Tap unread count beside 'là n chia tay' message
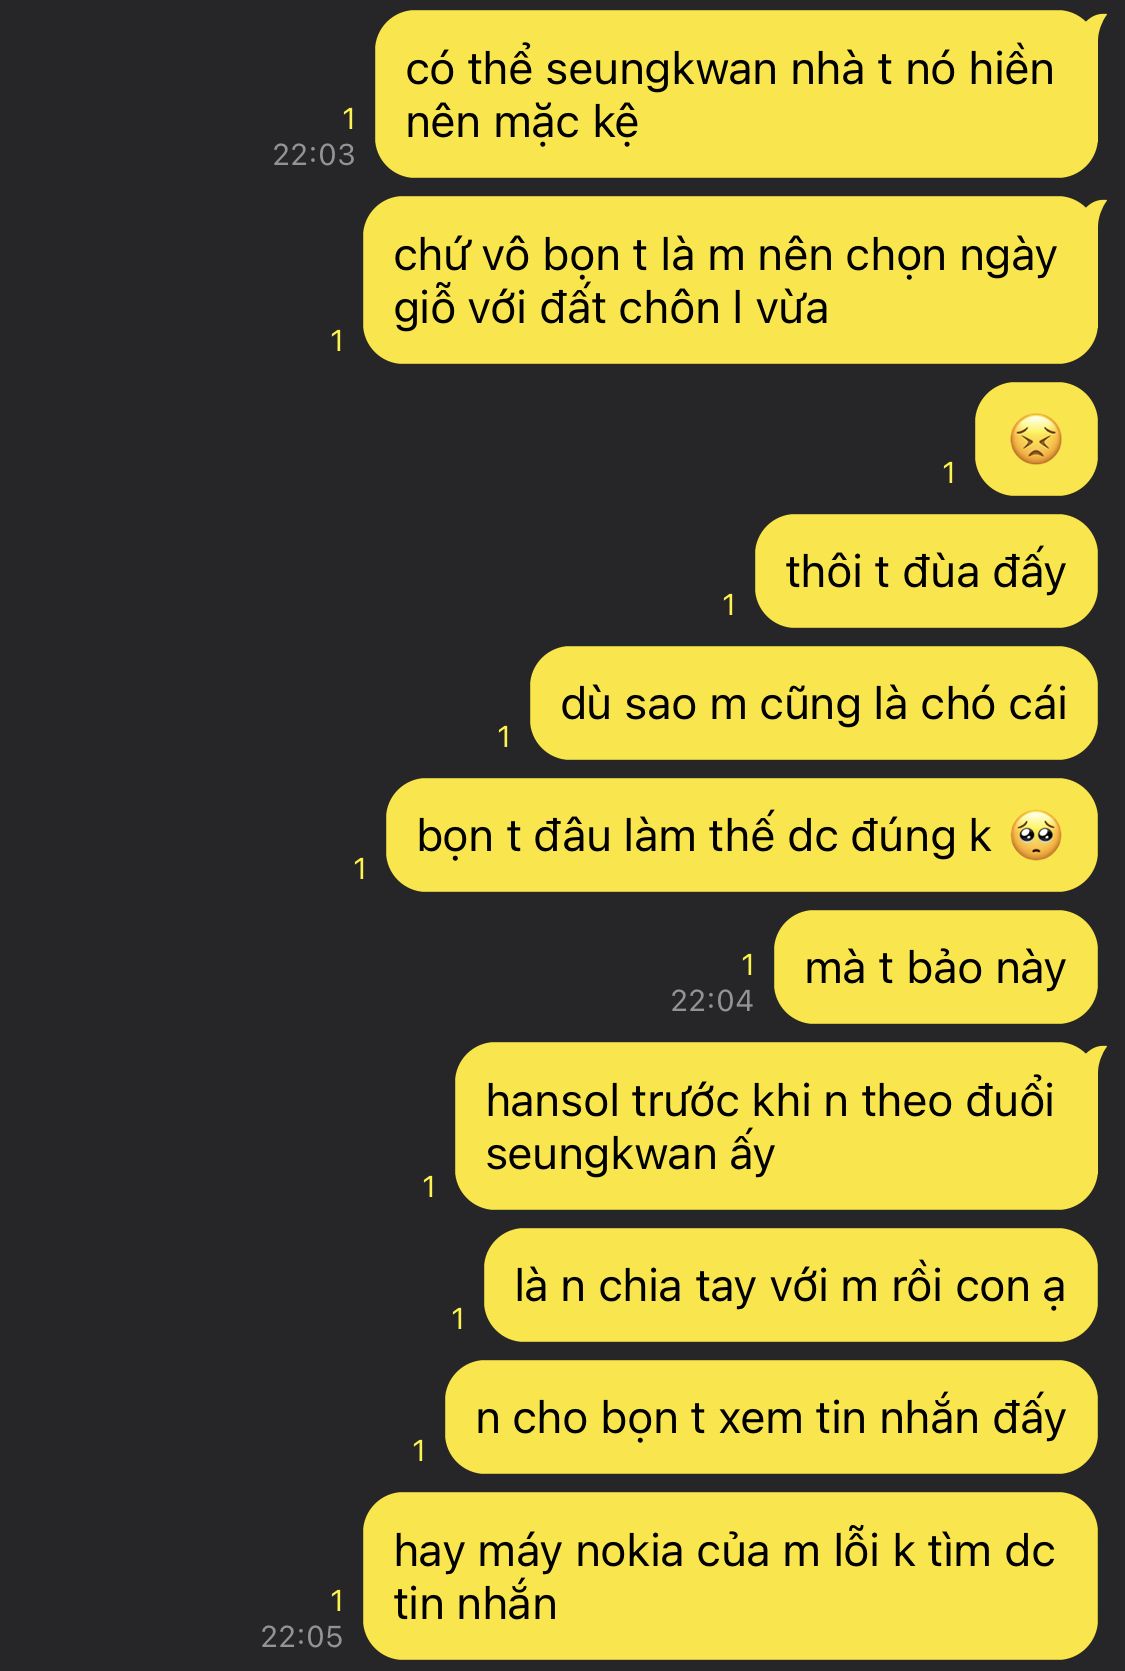Image resolution: width=1125 pixels, height=1671 pixels. pos(458,1319)
